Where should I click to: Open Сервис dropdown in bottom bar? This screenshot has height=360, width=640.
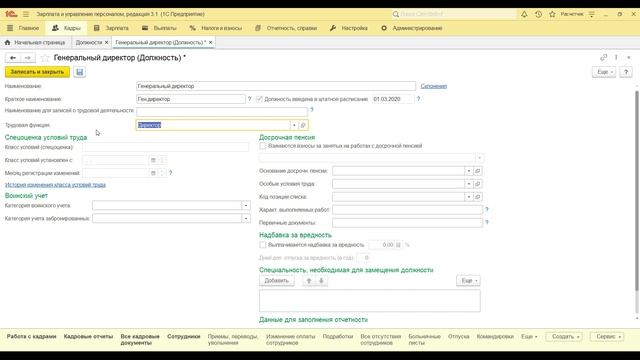pyautogui.click(x=607, y=337)
